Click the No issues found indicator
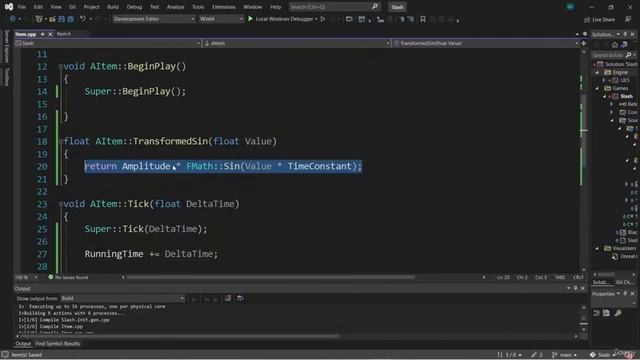Screen dimensions: 640x360 68,277
